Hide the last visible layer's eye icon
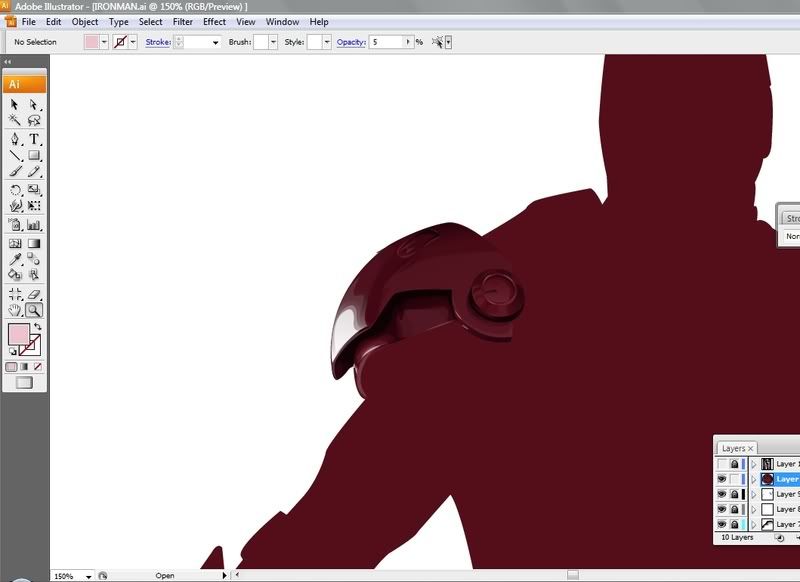 point(721,524)
